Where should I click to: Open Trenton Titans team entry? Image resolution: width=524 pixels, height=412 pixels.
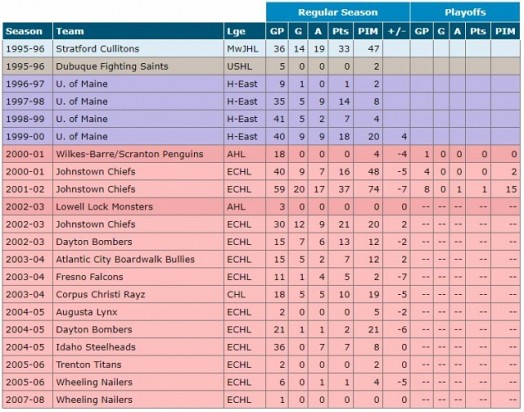coord(89,365)
